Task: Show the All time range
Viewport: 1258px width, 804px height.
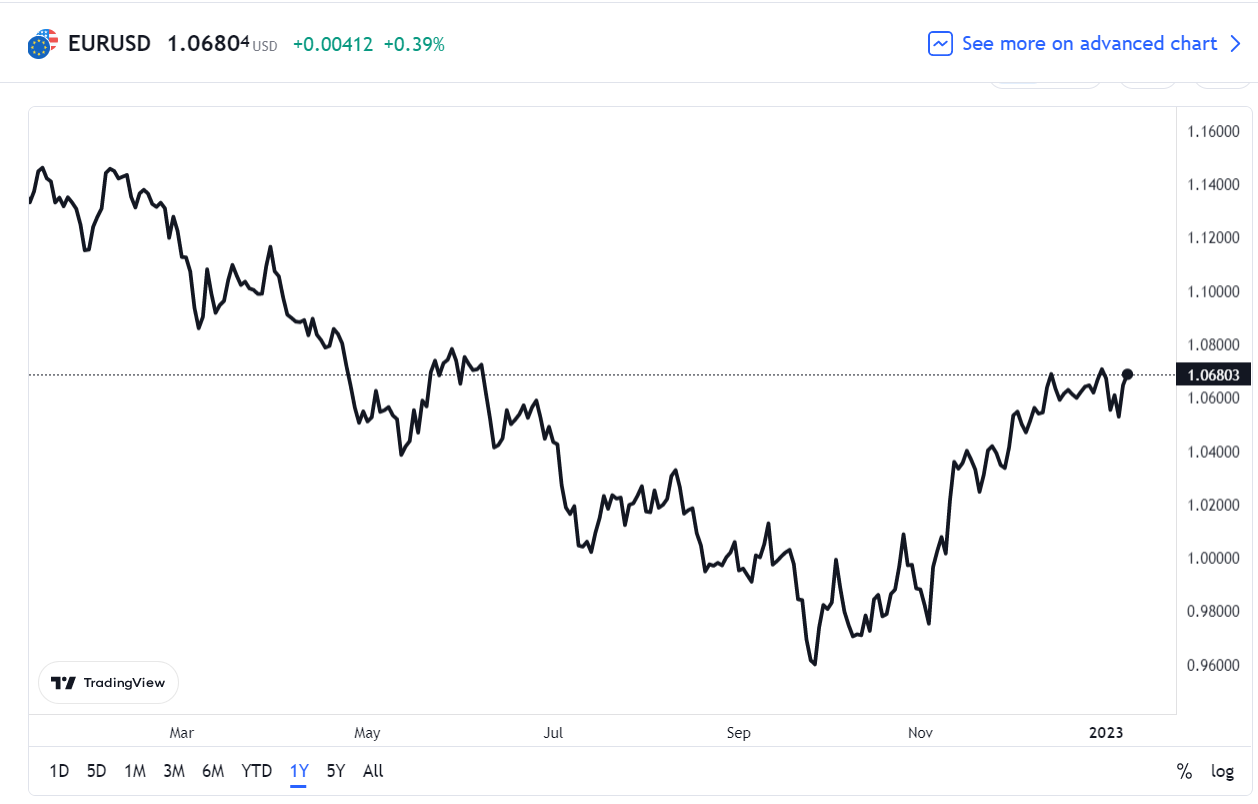Action: click(373, 771)
